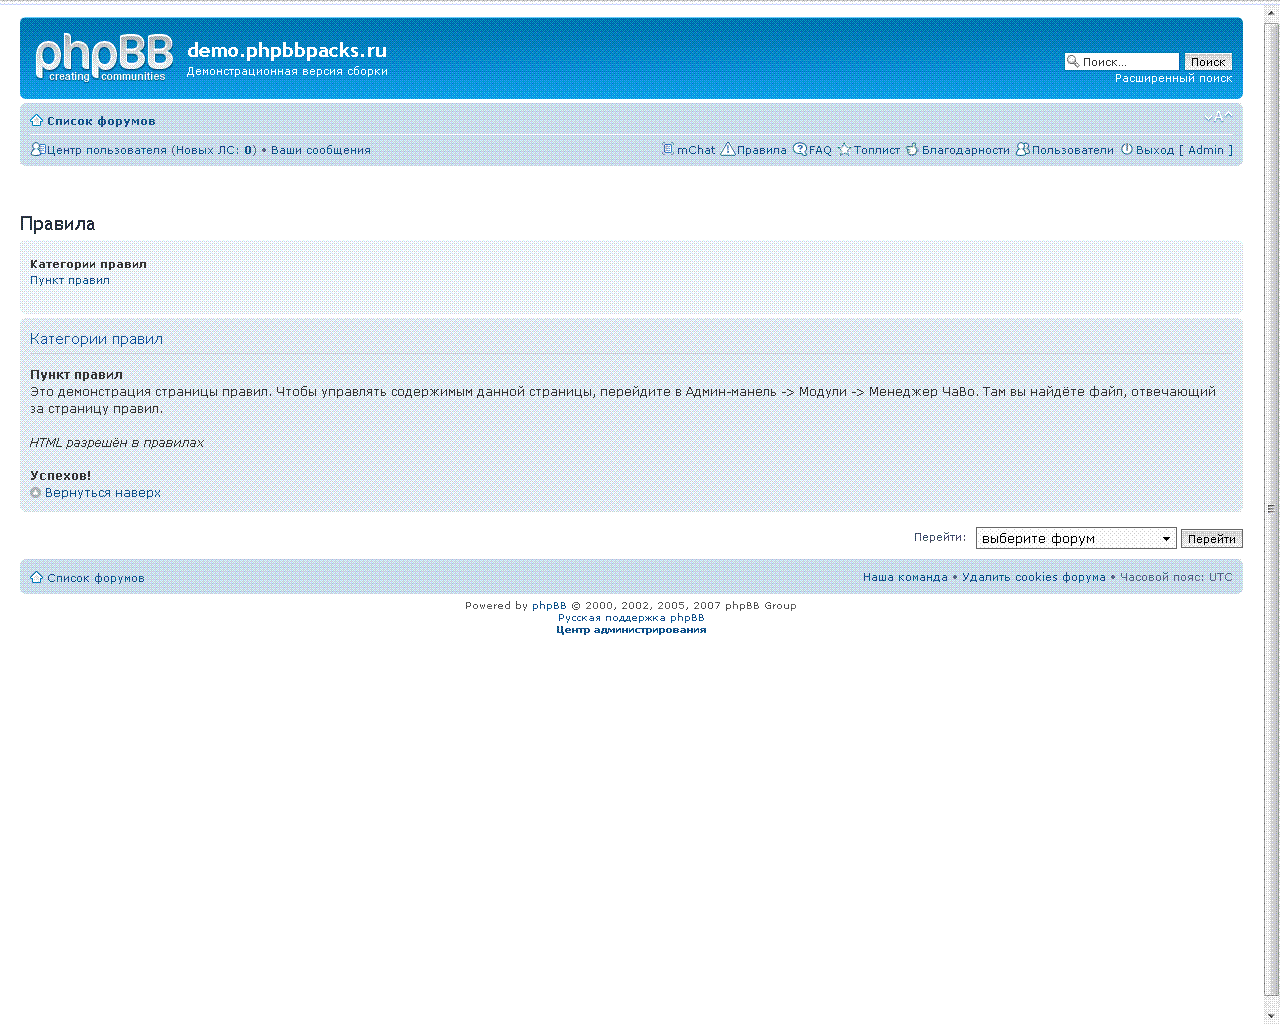Open Пользователи menu link

tap(1073, 150)
